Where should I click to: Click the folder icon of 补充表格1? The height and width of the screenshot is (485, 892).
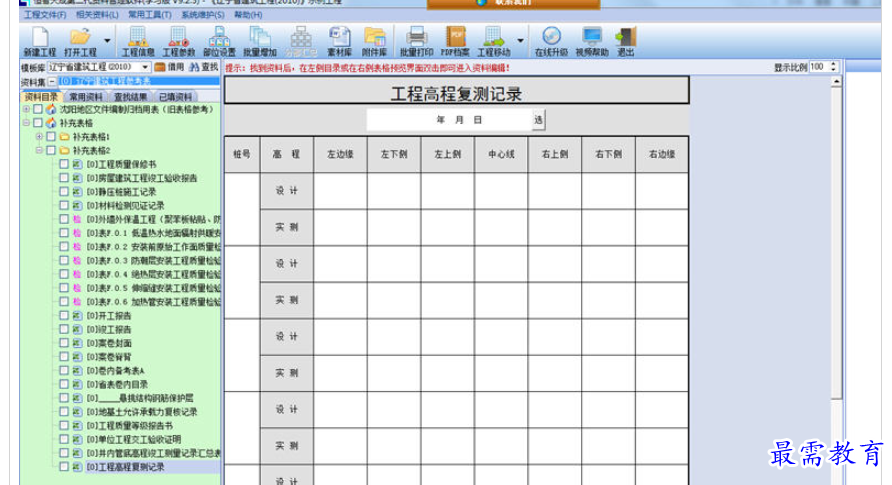point(65,136)
